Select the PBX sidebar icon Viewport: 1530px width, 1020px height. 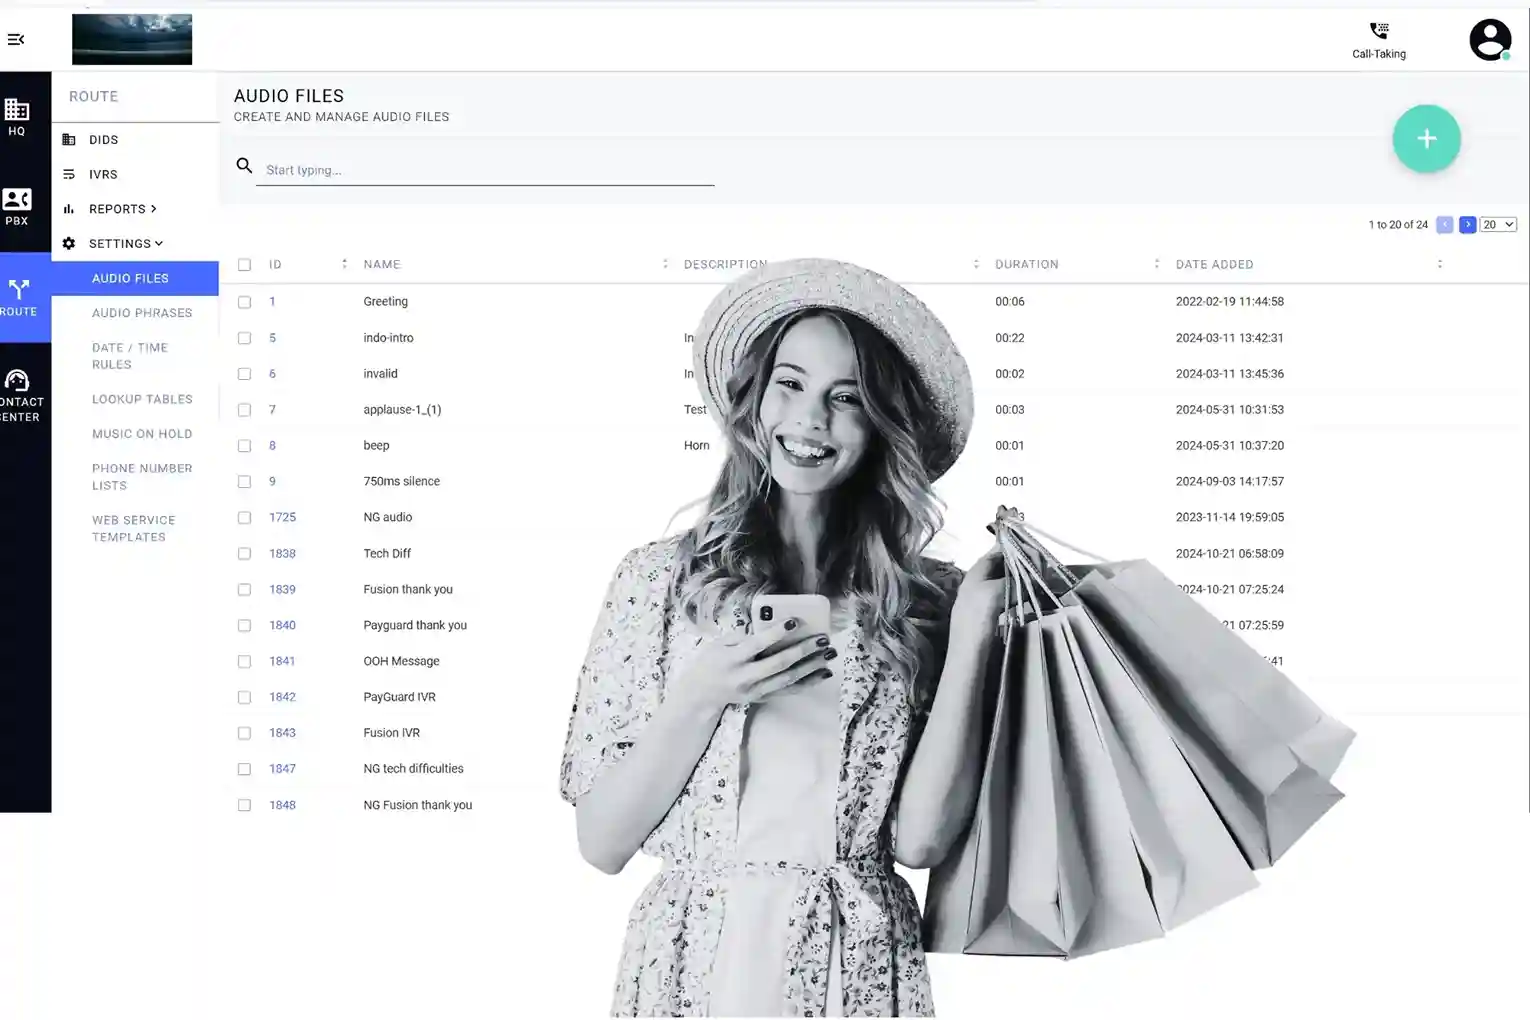pyautogui.click(x=15, y=204)
